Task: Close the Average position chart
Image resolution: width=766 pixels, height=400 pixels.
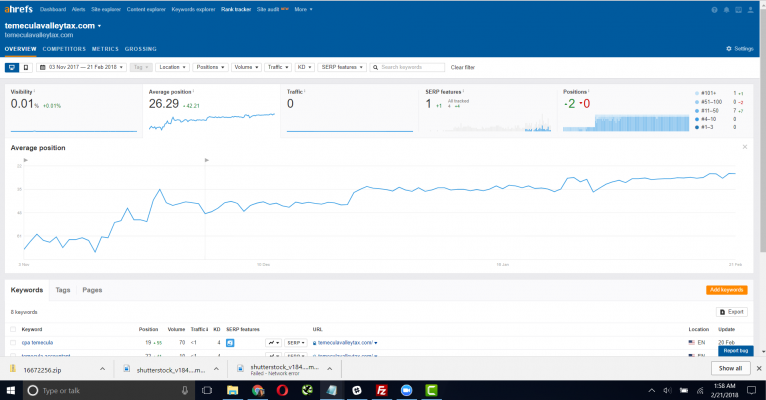Action: pos(744,147)
